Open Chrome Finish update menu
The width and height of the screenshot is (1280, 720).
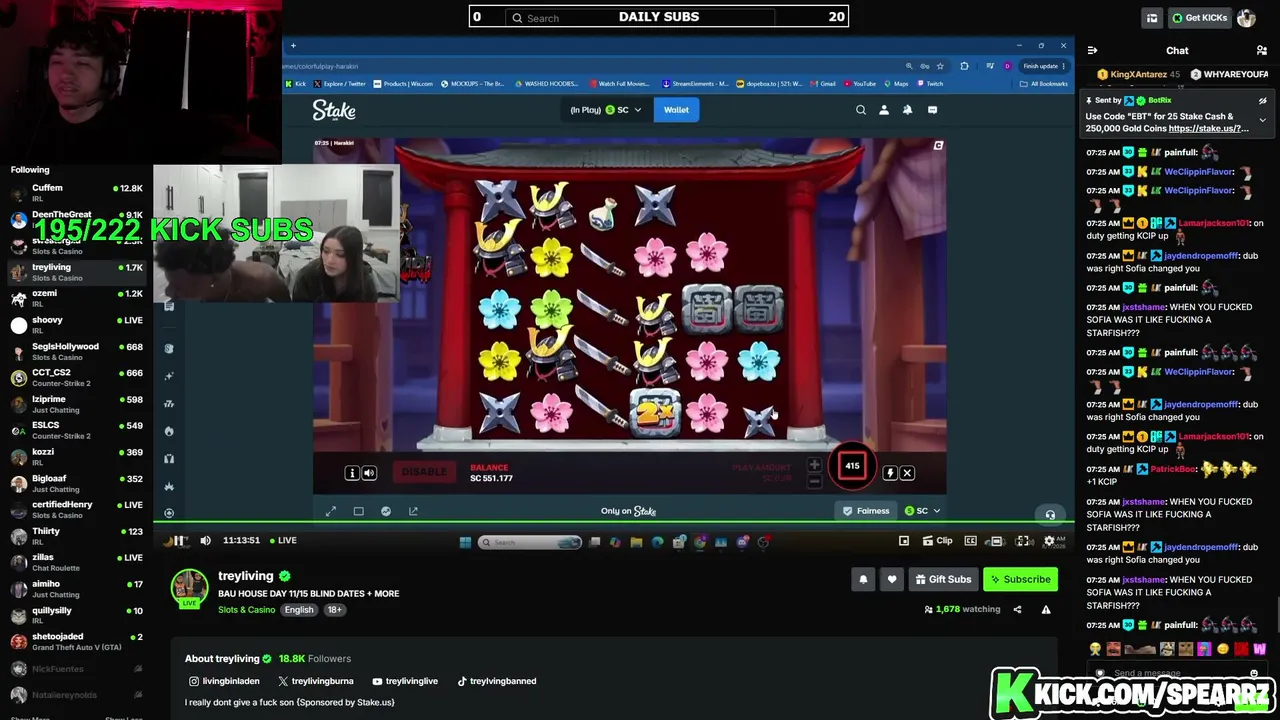pos(1044,66)
